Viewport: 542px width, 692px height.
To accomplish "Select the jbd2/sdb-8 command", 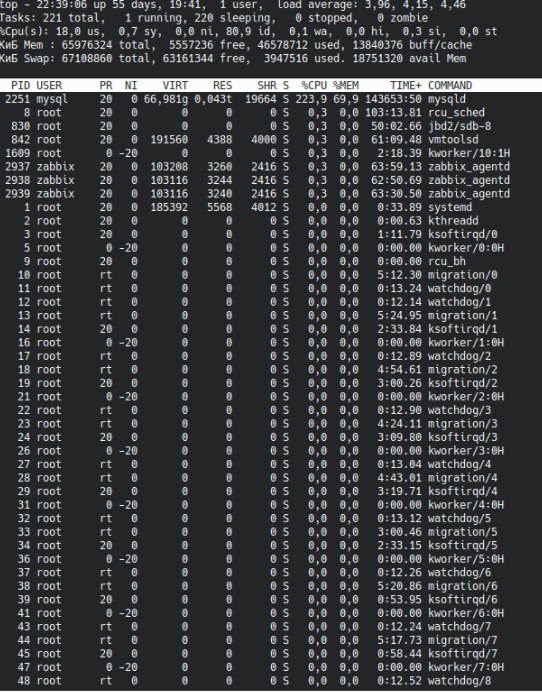I will pos(459,126).
